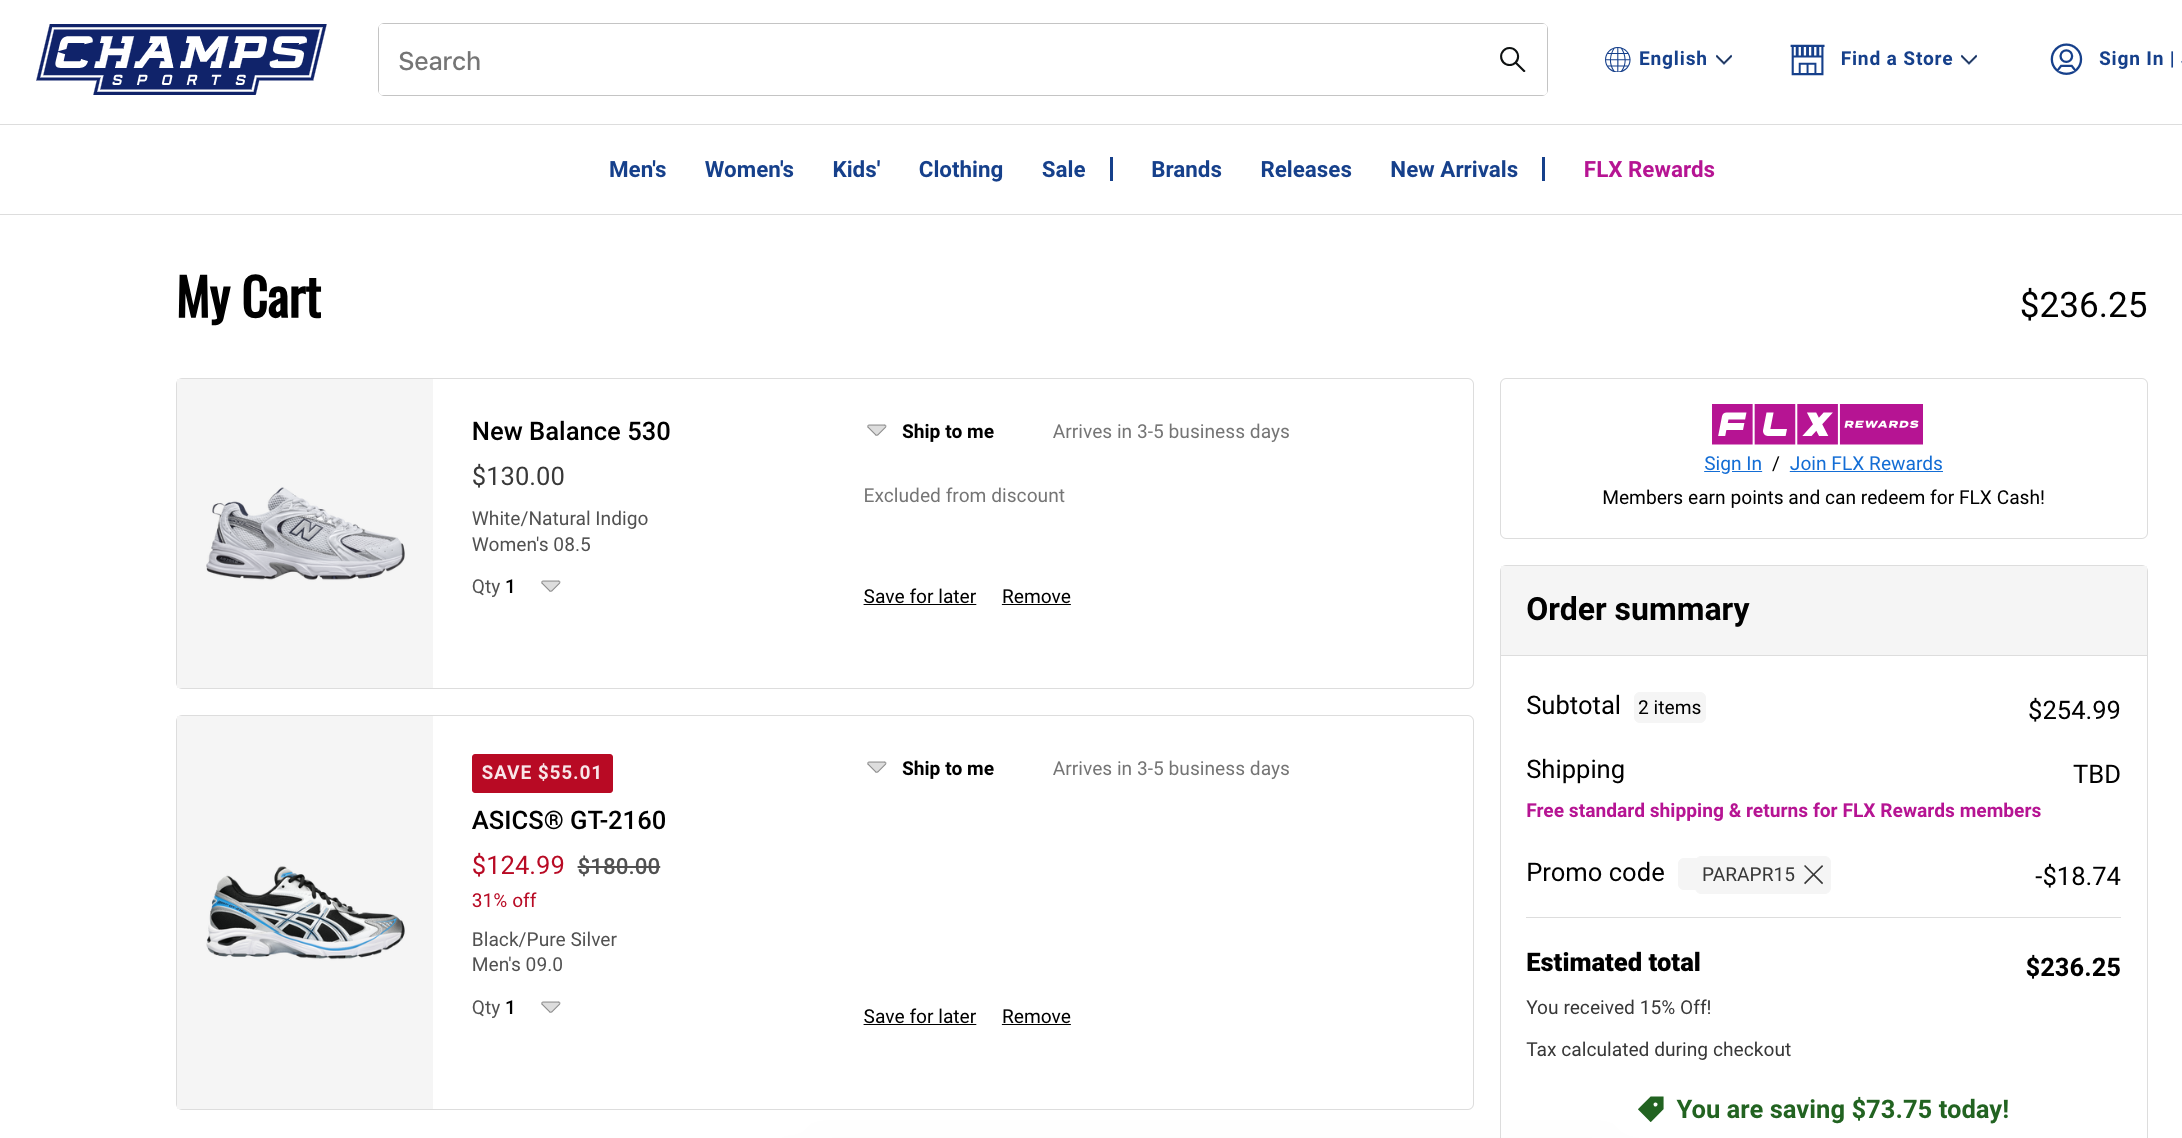Remove the PARAPR15 promo code with X
This screenshot has height=1138, width=2182.
coord(1813,875)
